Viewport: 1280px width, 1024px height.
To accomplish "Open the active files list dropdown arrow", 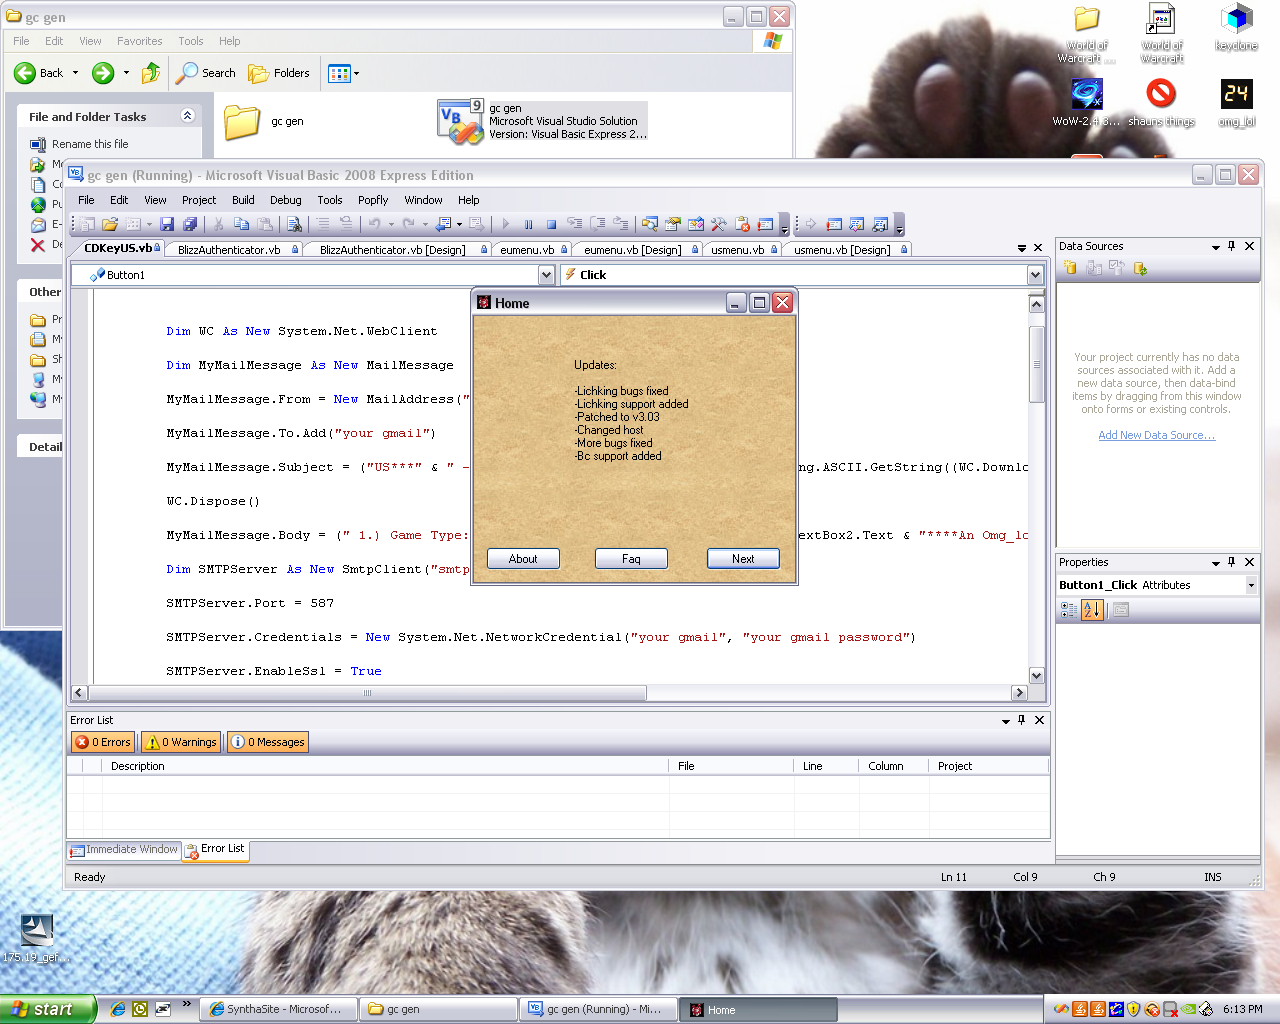I will click(x=1021, y=248).
